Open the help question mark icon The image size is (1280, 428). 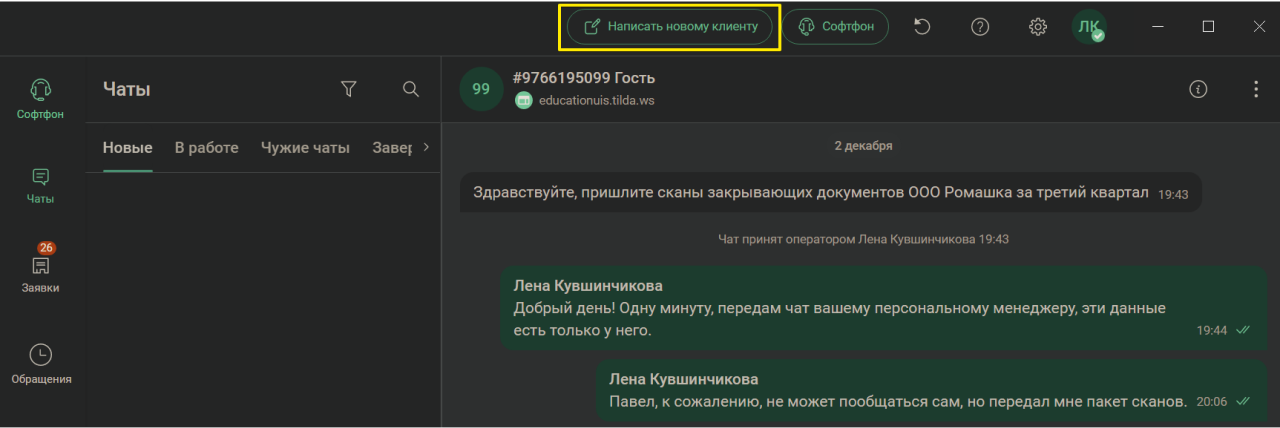coord(980,27)
